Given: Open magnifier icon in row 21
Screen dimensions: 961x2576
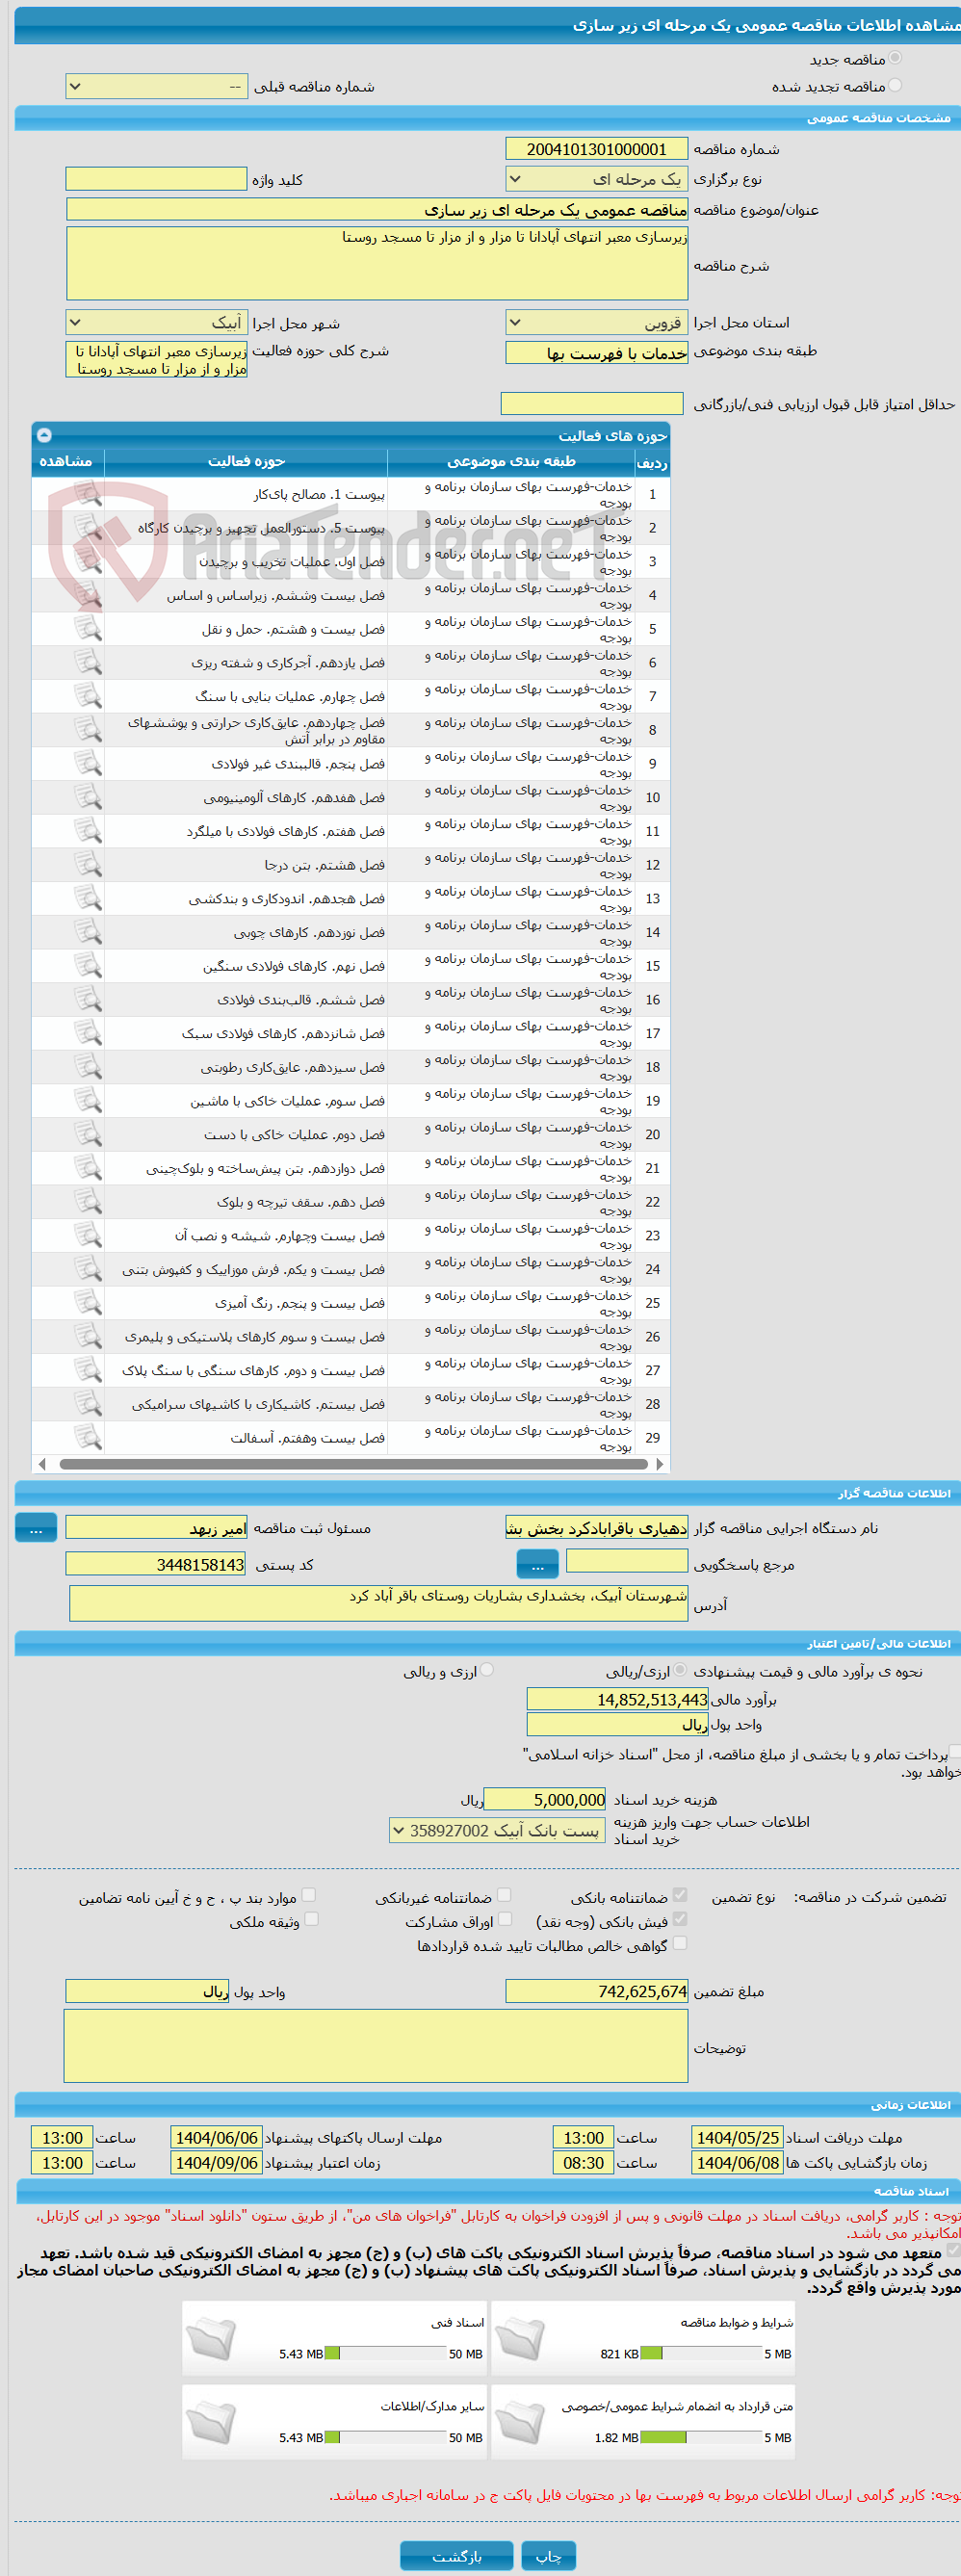Looking at the screenshot, I should click(88, 1168).
